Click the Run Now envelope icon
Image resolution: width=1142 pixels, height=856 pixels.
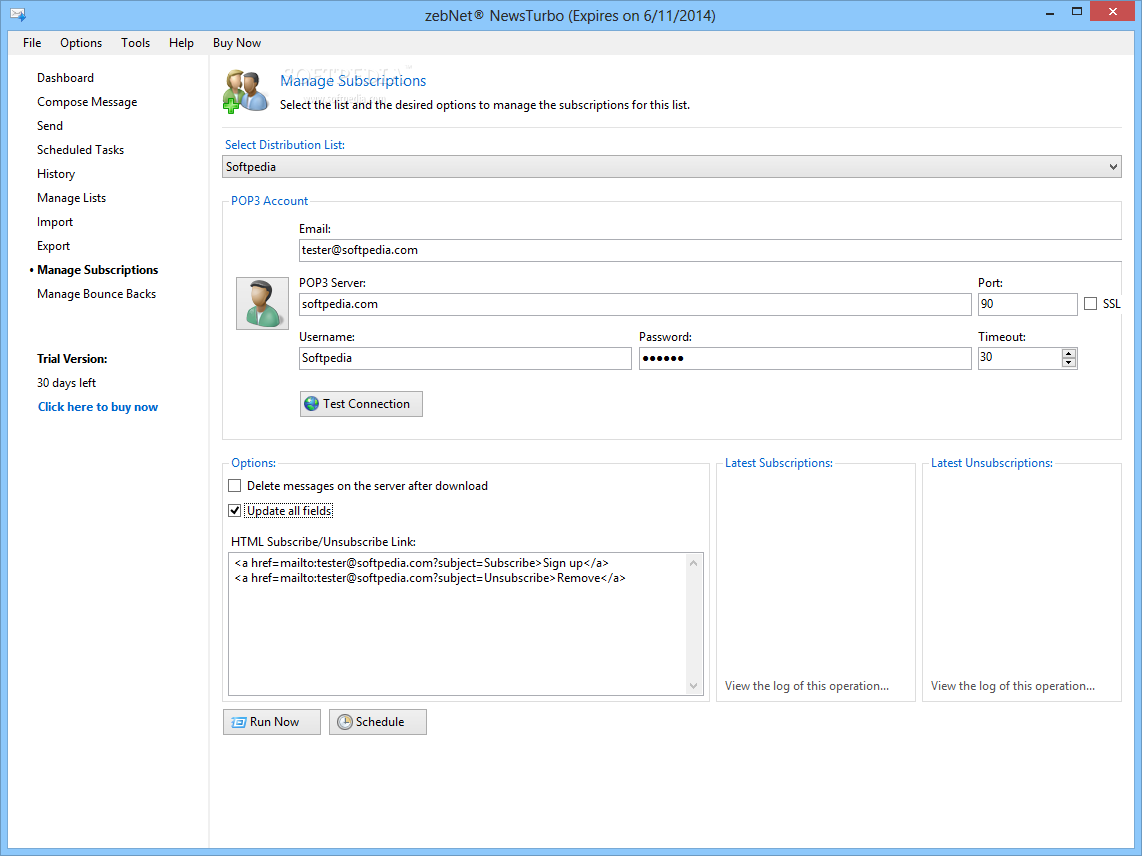(x=238, y=722)
